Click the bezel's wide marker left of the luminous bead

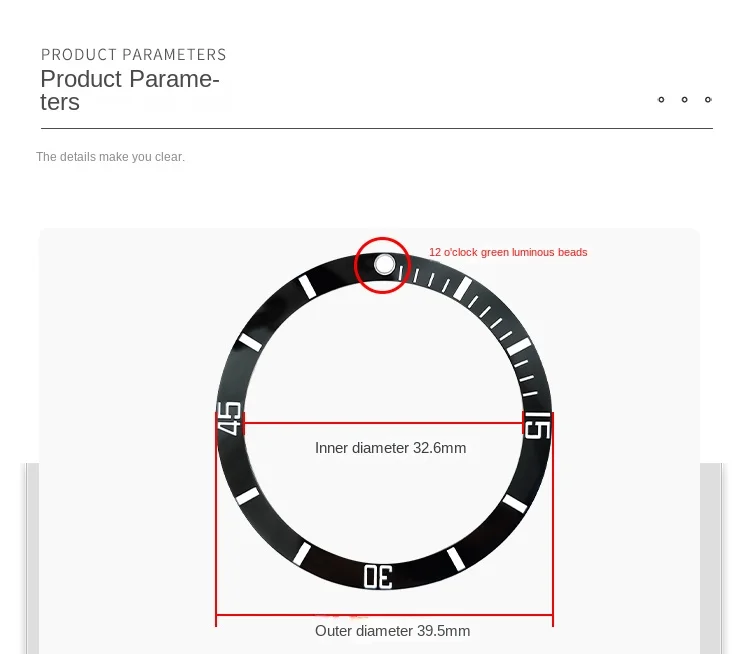(307, 287)
